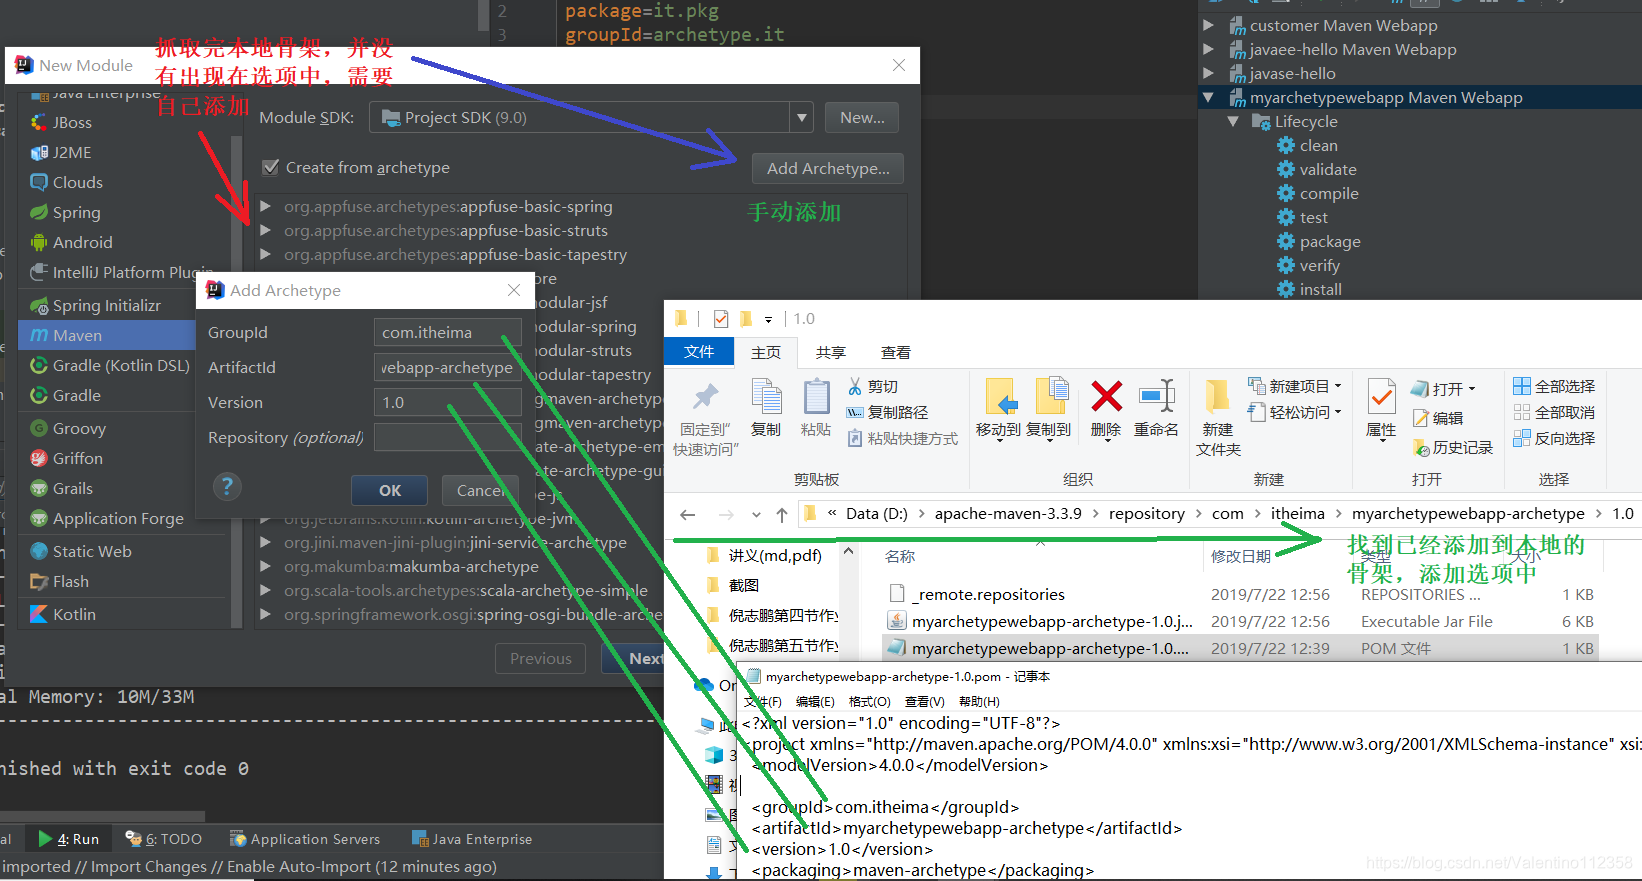Toggle Create from archetype checkbox

[x=270, y=167]
